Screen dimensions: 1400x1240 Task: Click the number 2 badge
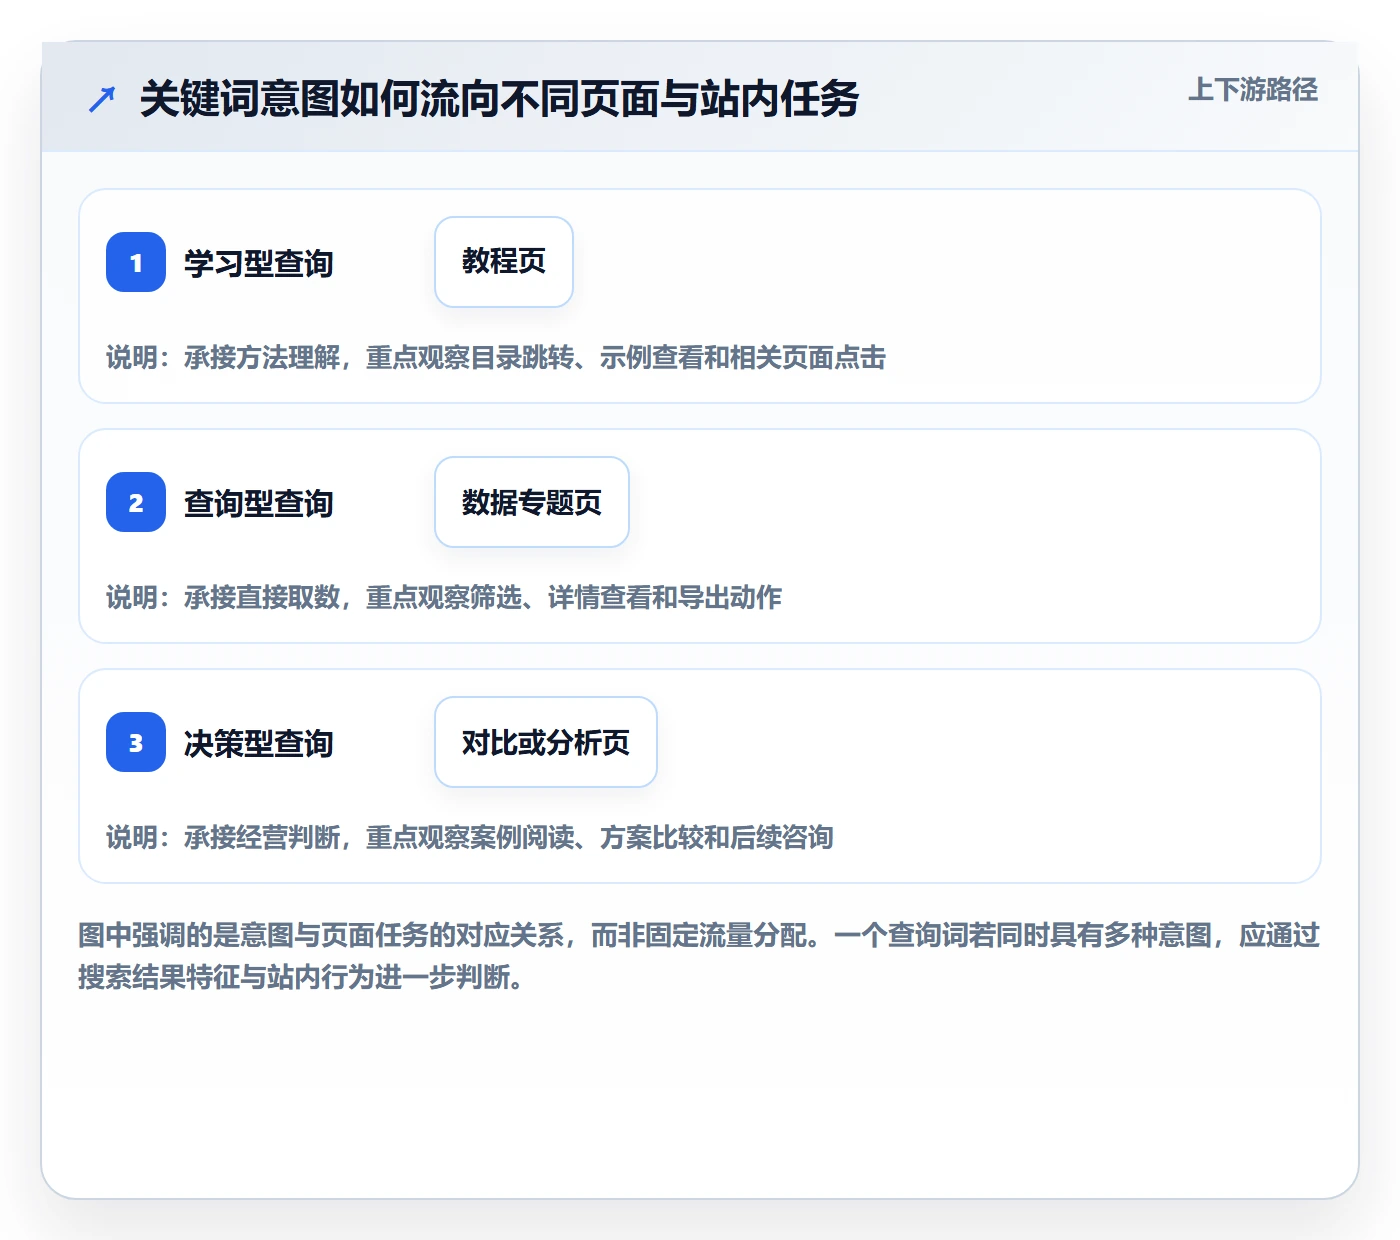click(136, 502)
